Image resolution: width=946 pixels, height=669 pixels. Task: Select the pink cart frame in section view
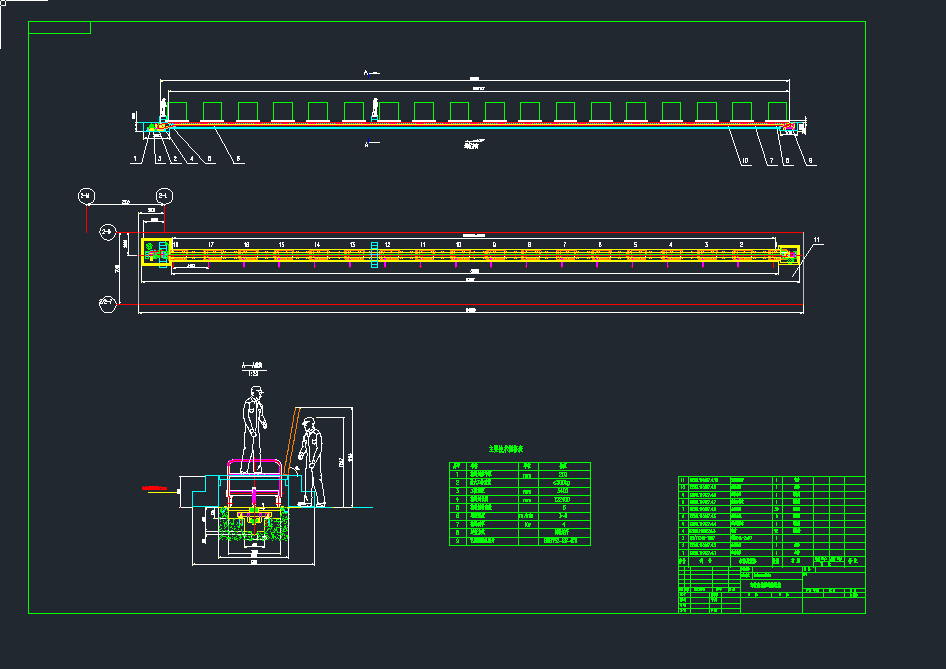click(x=257, y=483)
